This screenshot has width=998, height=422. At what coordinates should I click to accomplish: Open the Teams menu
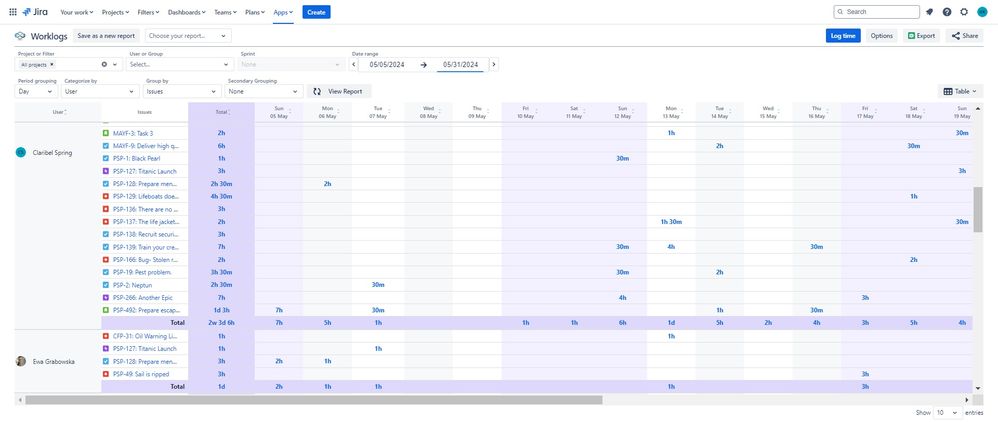pyautogui.click(x=225, y=12)
